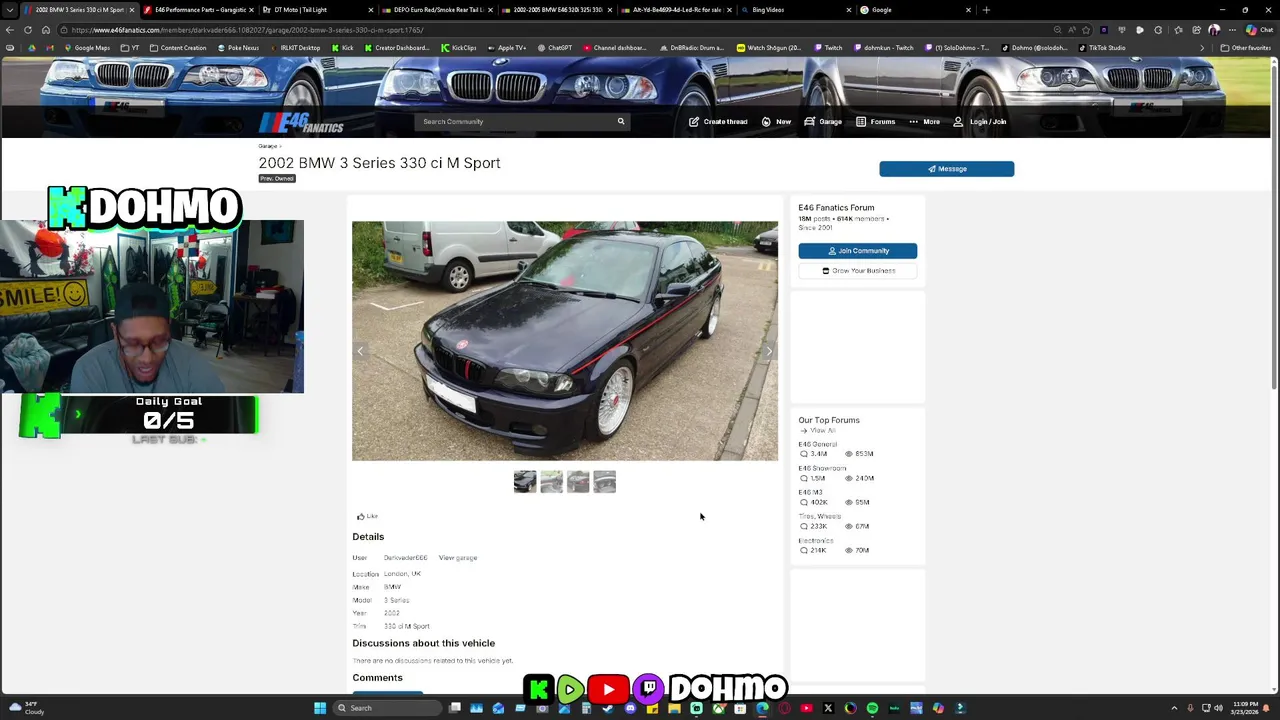Click the Garage breadcrumb link

pyautogui.click(x=267, y=146)
